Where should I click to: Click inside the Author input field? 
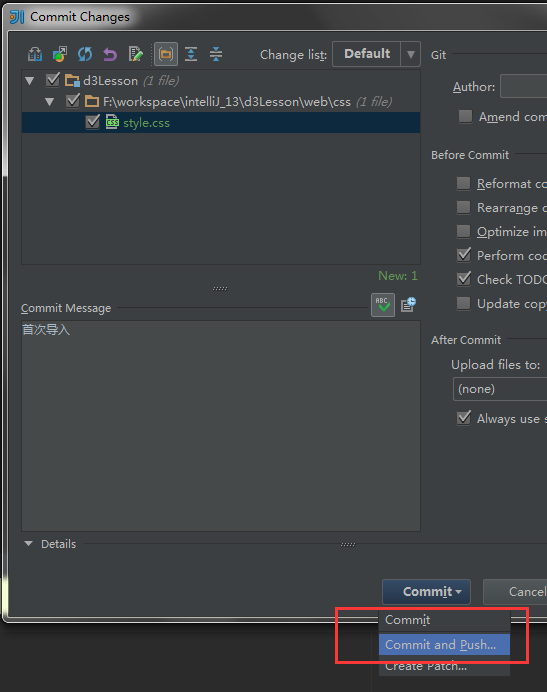[x=524, y=86]
